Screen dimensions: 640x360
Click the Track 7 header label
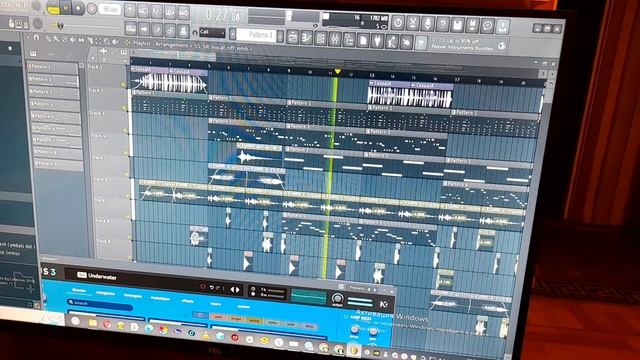pos(101,200)
